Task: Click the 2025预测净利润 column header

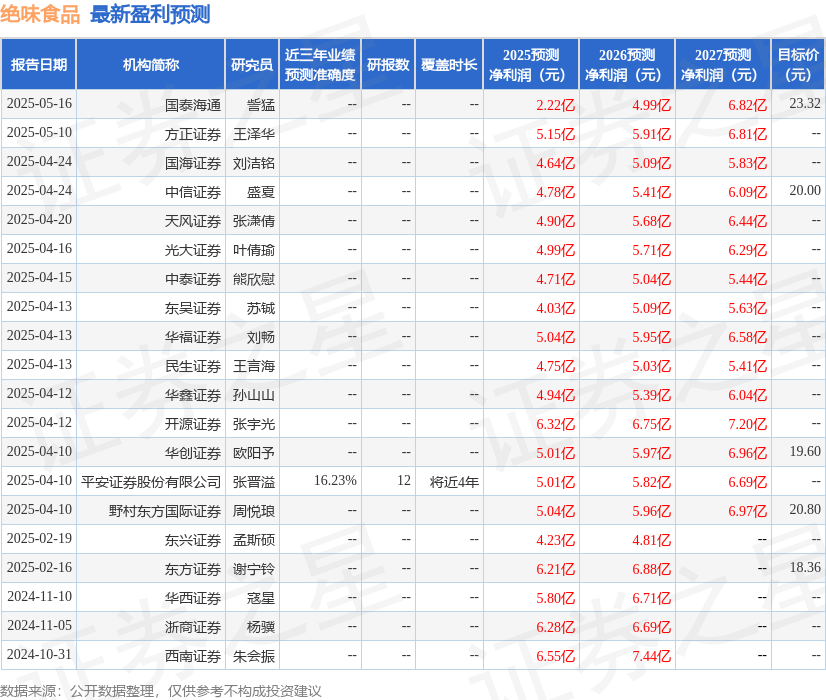Action: [531, 64]
